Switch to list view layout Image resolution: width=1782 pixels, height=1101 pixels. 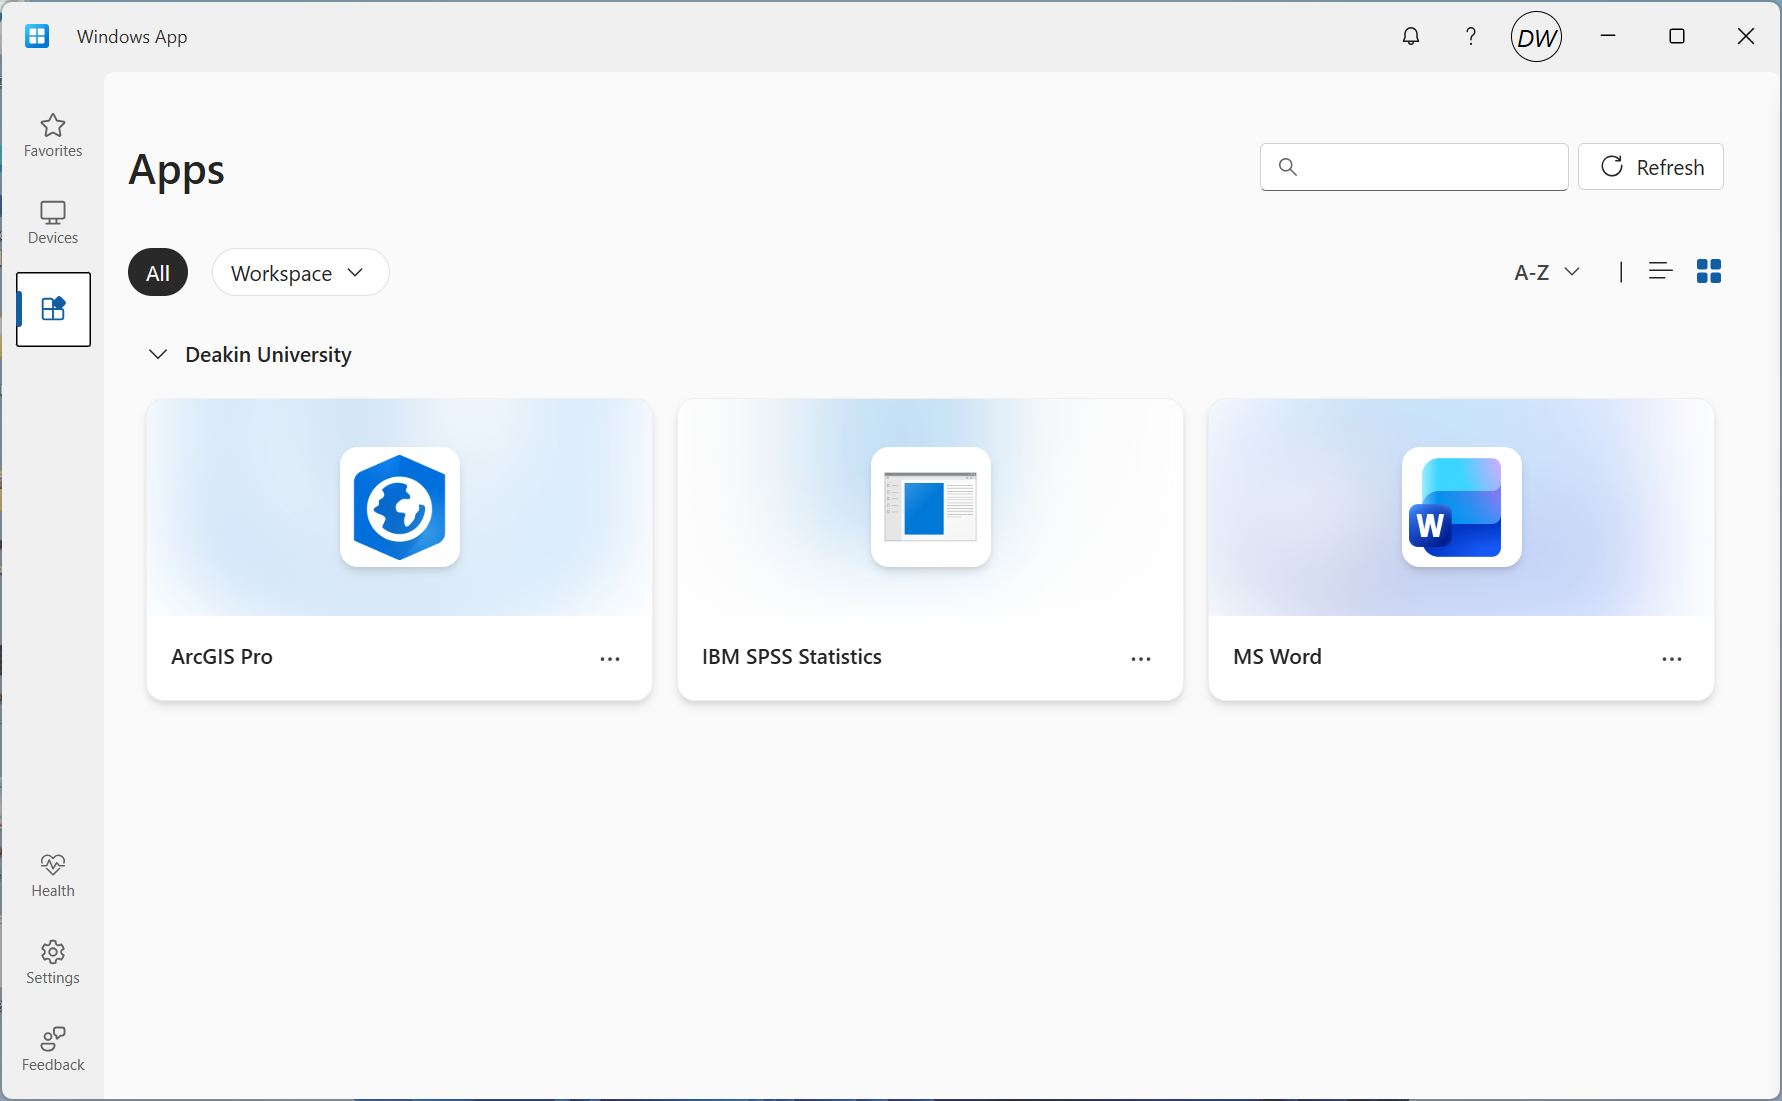pyautogui.click(x=1660, y=270)
